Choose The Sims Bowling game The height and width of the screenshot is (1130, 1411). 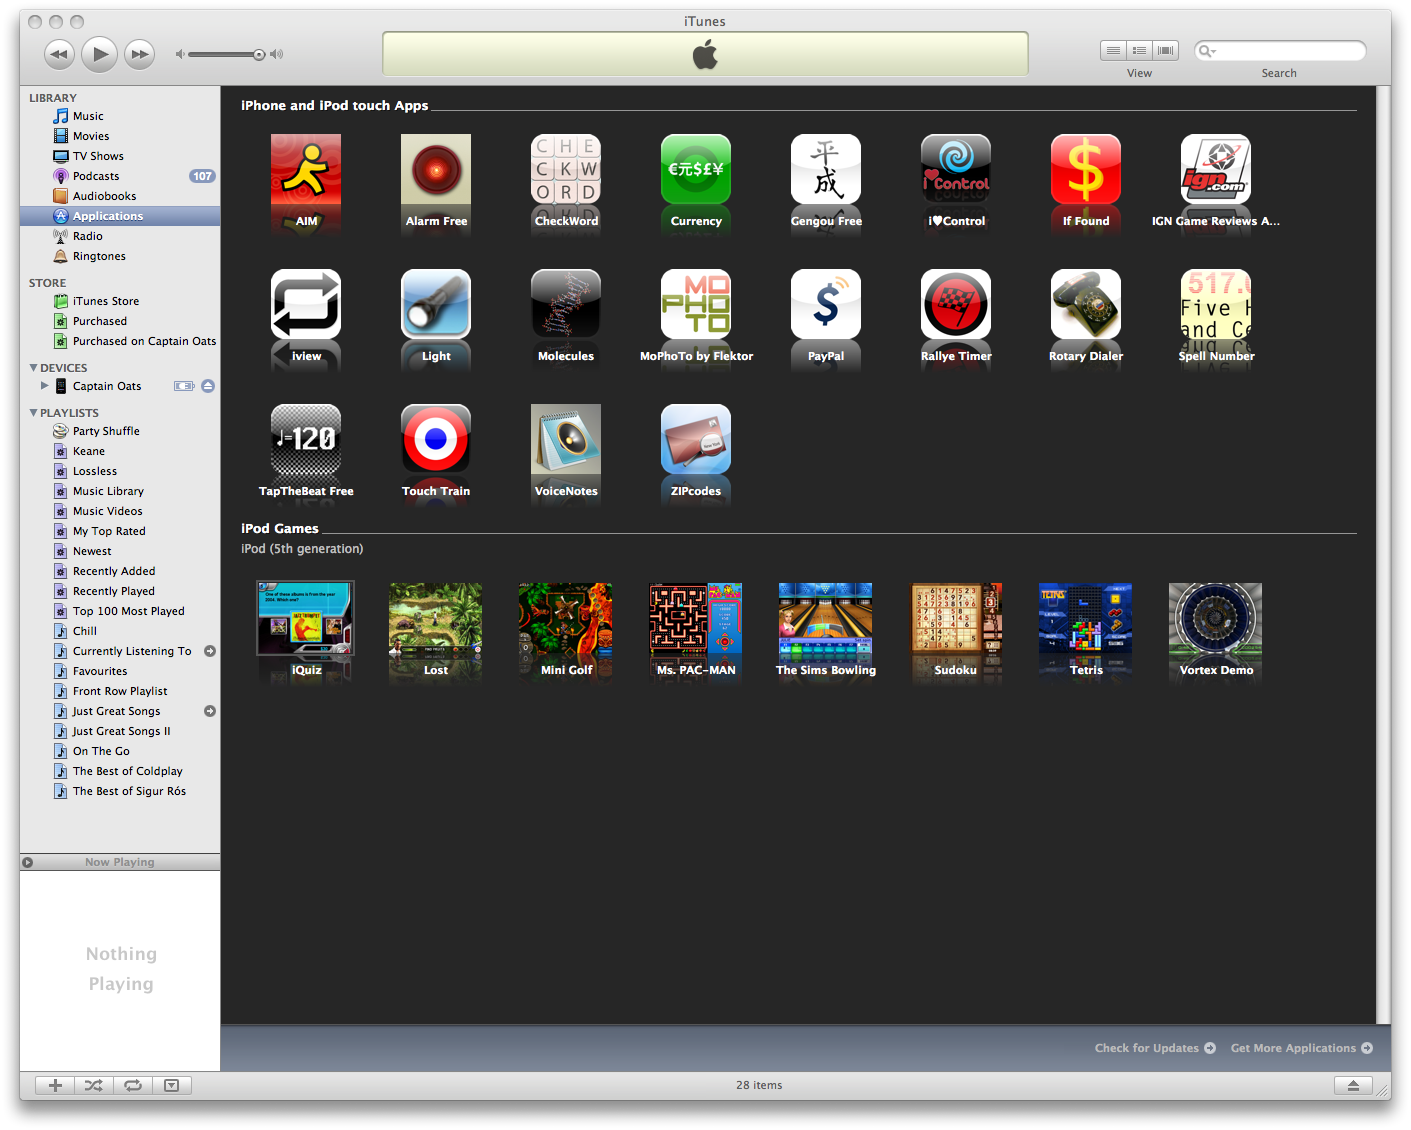point(826,618)
